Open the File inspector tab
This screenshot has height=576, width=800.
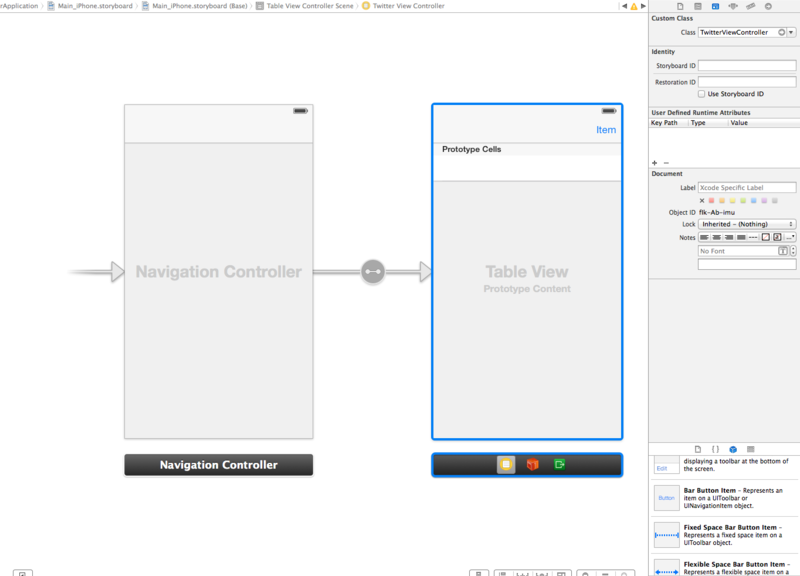click(x=680, y=6)
